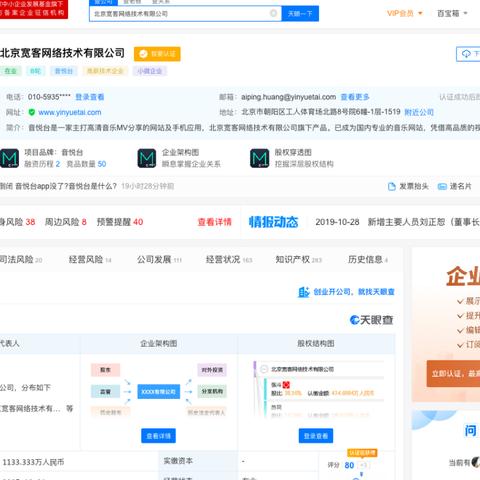This screenshot has height=480, width=480.
Task: Click the small icon beside score 80
Action: tap(363, 465)
